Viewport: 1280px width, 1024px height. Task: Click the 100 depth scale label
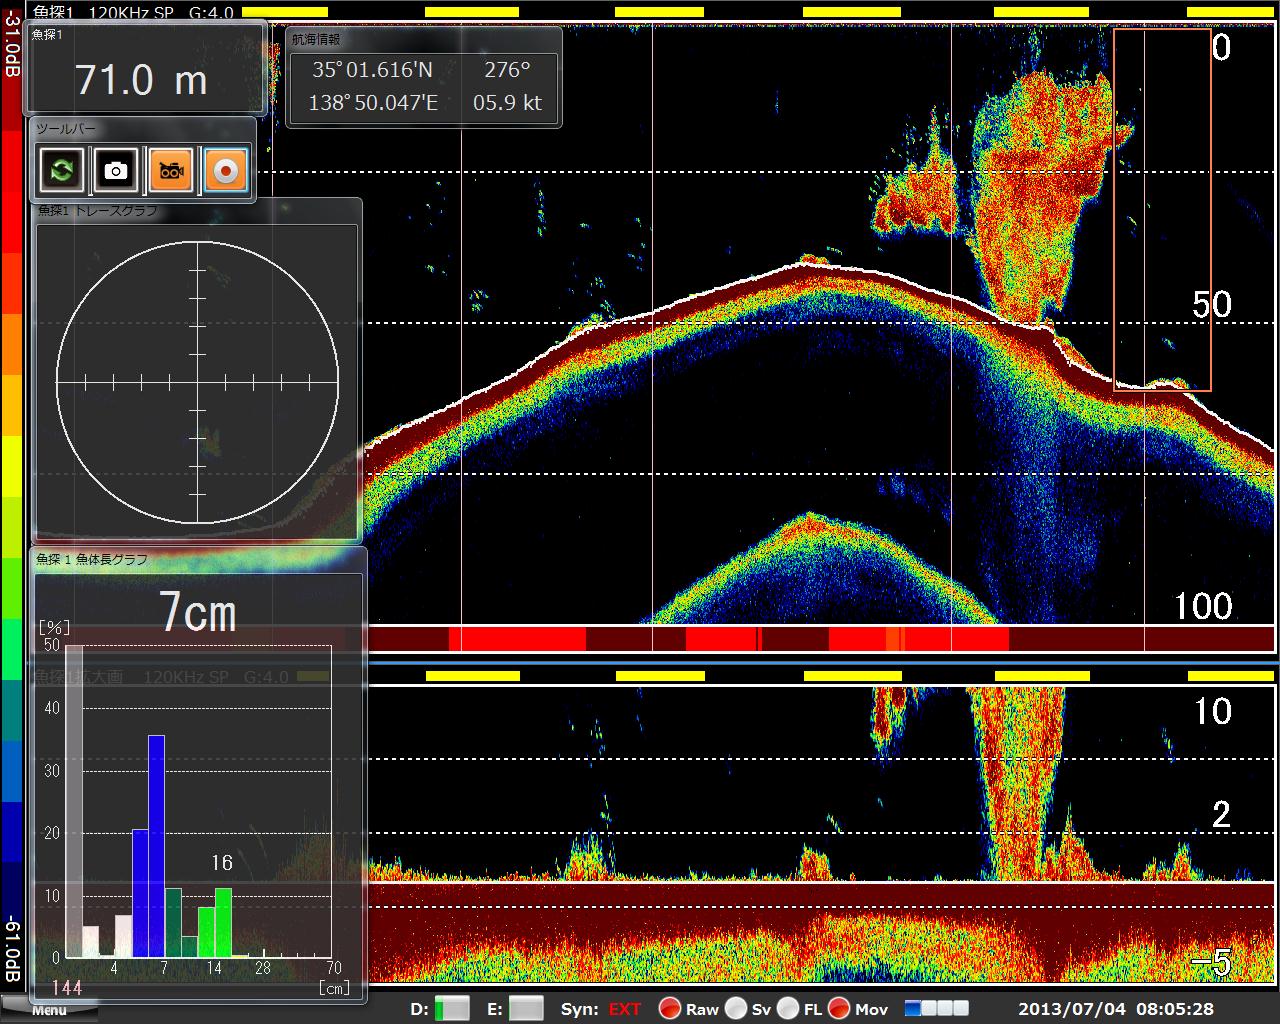coord(1203,606)
